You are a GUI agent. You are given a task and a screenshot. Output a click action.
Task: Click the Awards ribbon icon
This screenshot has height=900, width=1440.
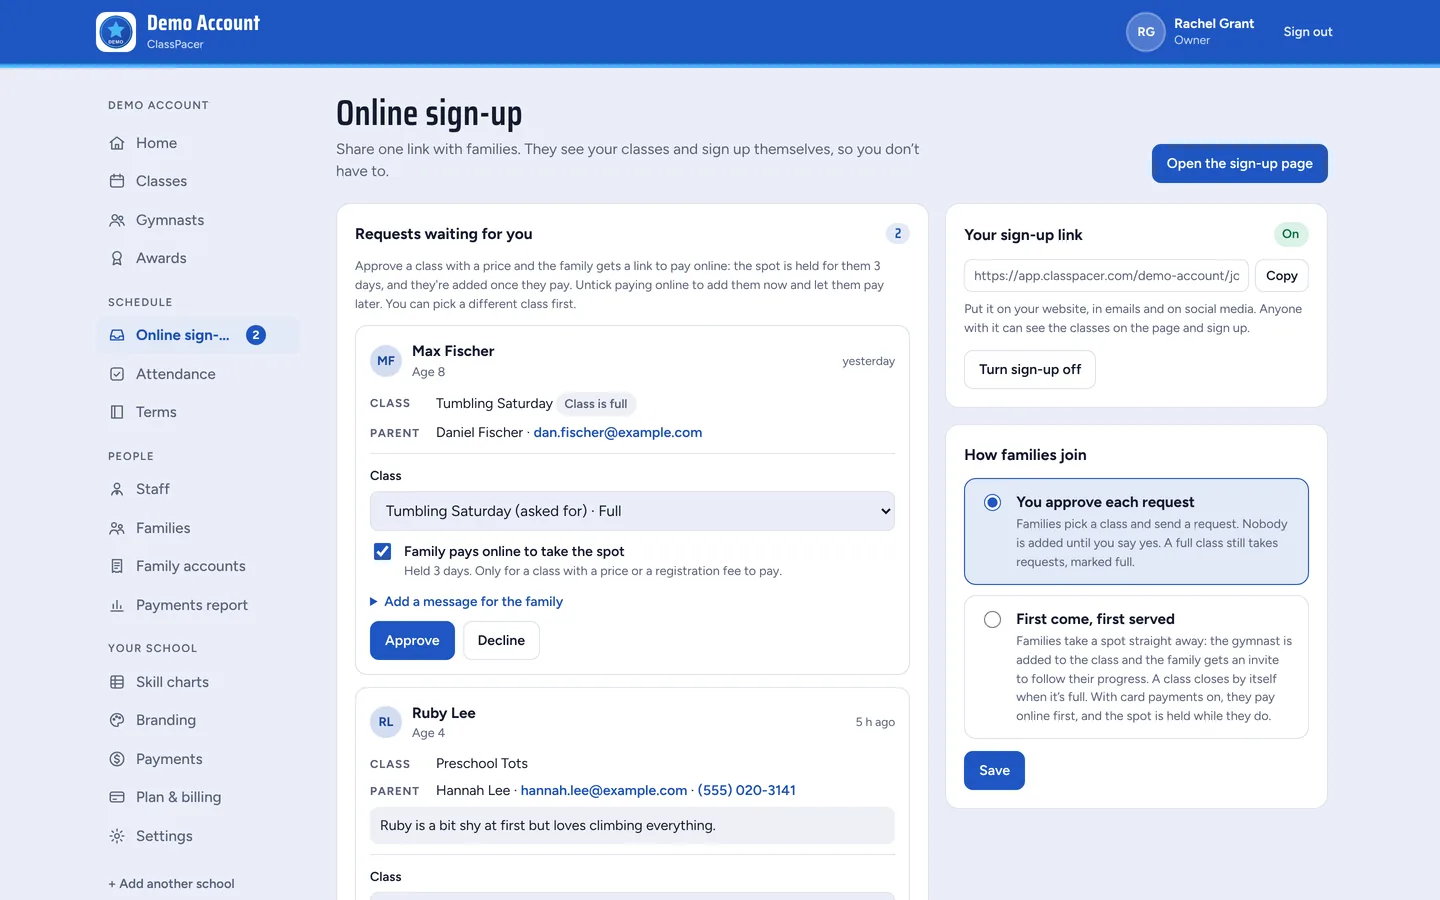point(117,258)
